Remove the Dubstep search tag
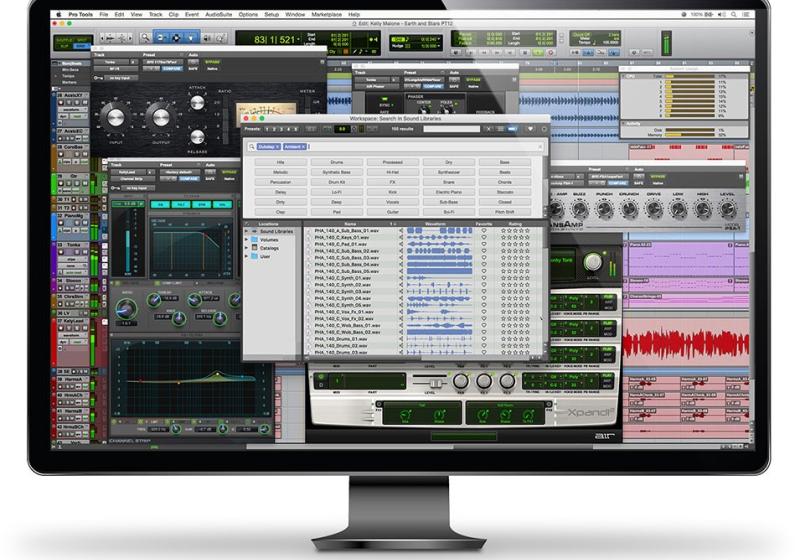 279,146
